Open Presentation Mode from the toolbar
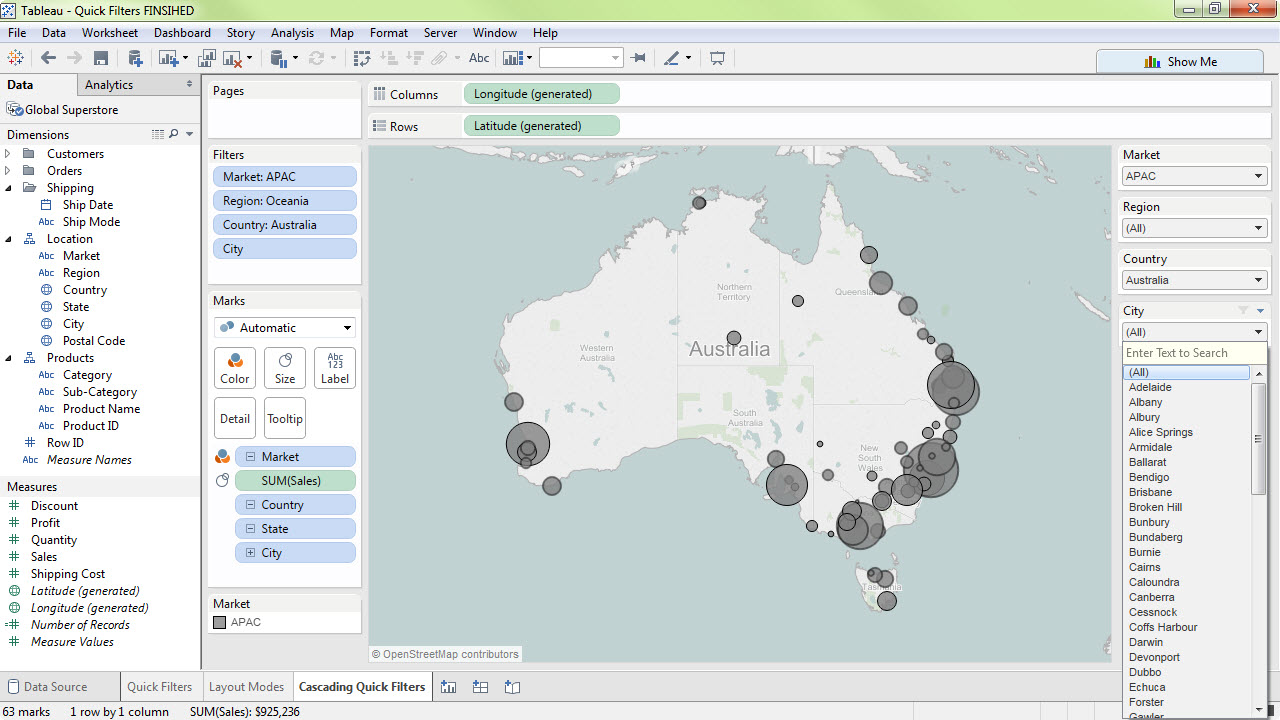Image resolution: width=1280 pixels, height=720 pixels. click(717, 58)
